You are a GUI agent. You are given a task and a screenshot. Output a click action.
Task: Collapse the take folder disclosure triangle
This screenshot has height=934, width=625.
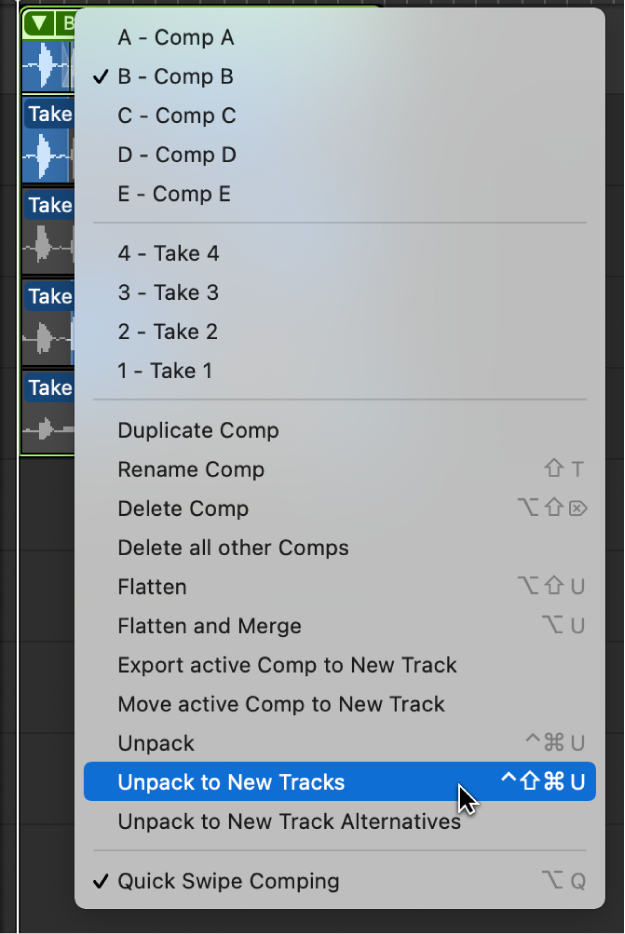39,23
